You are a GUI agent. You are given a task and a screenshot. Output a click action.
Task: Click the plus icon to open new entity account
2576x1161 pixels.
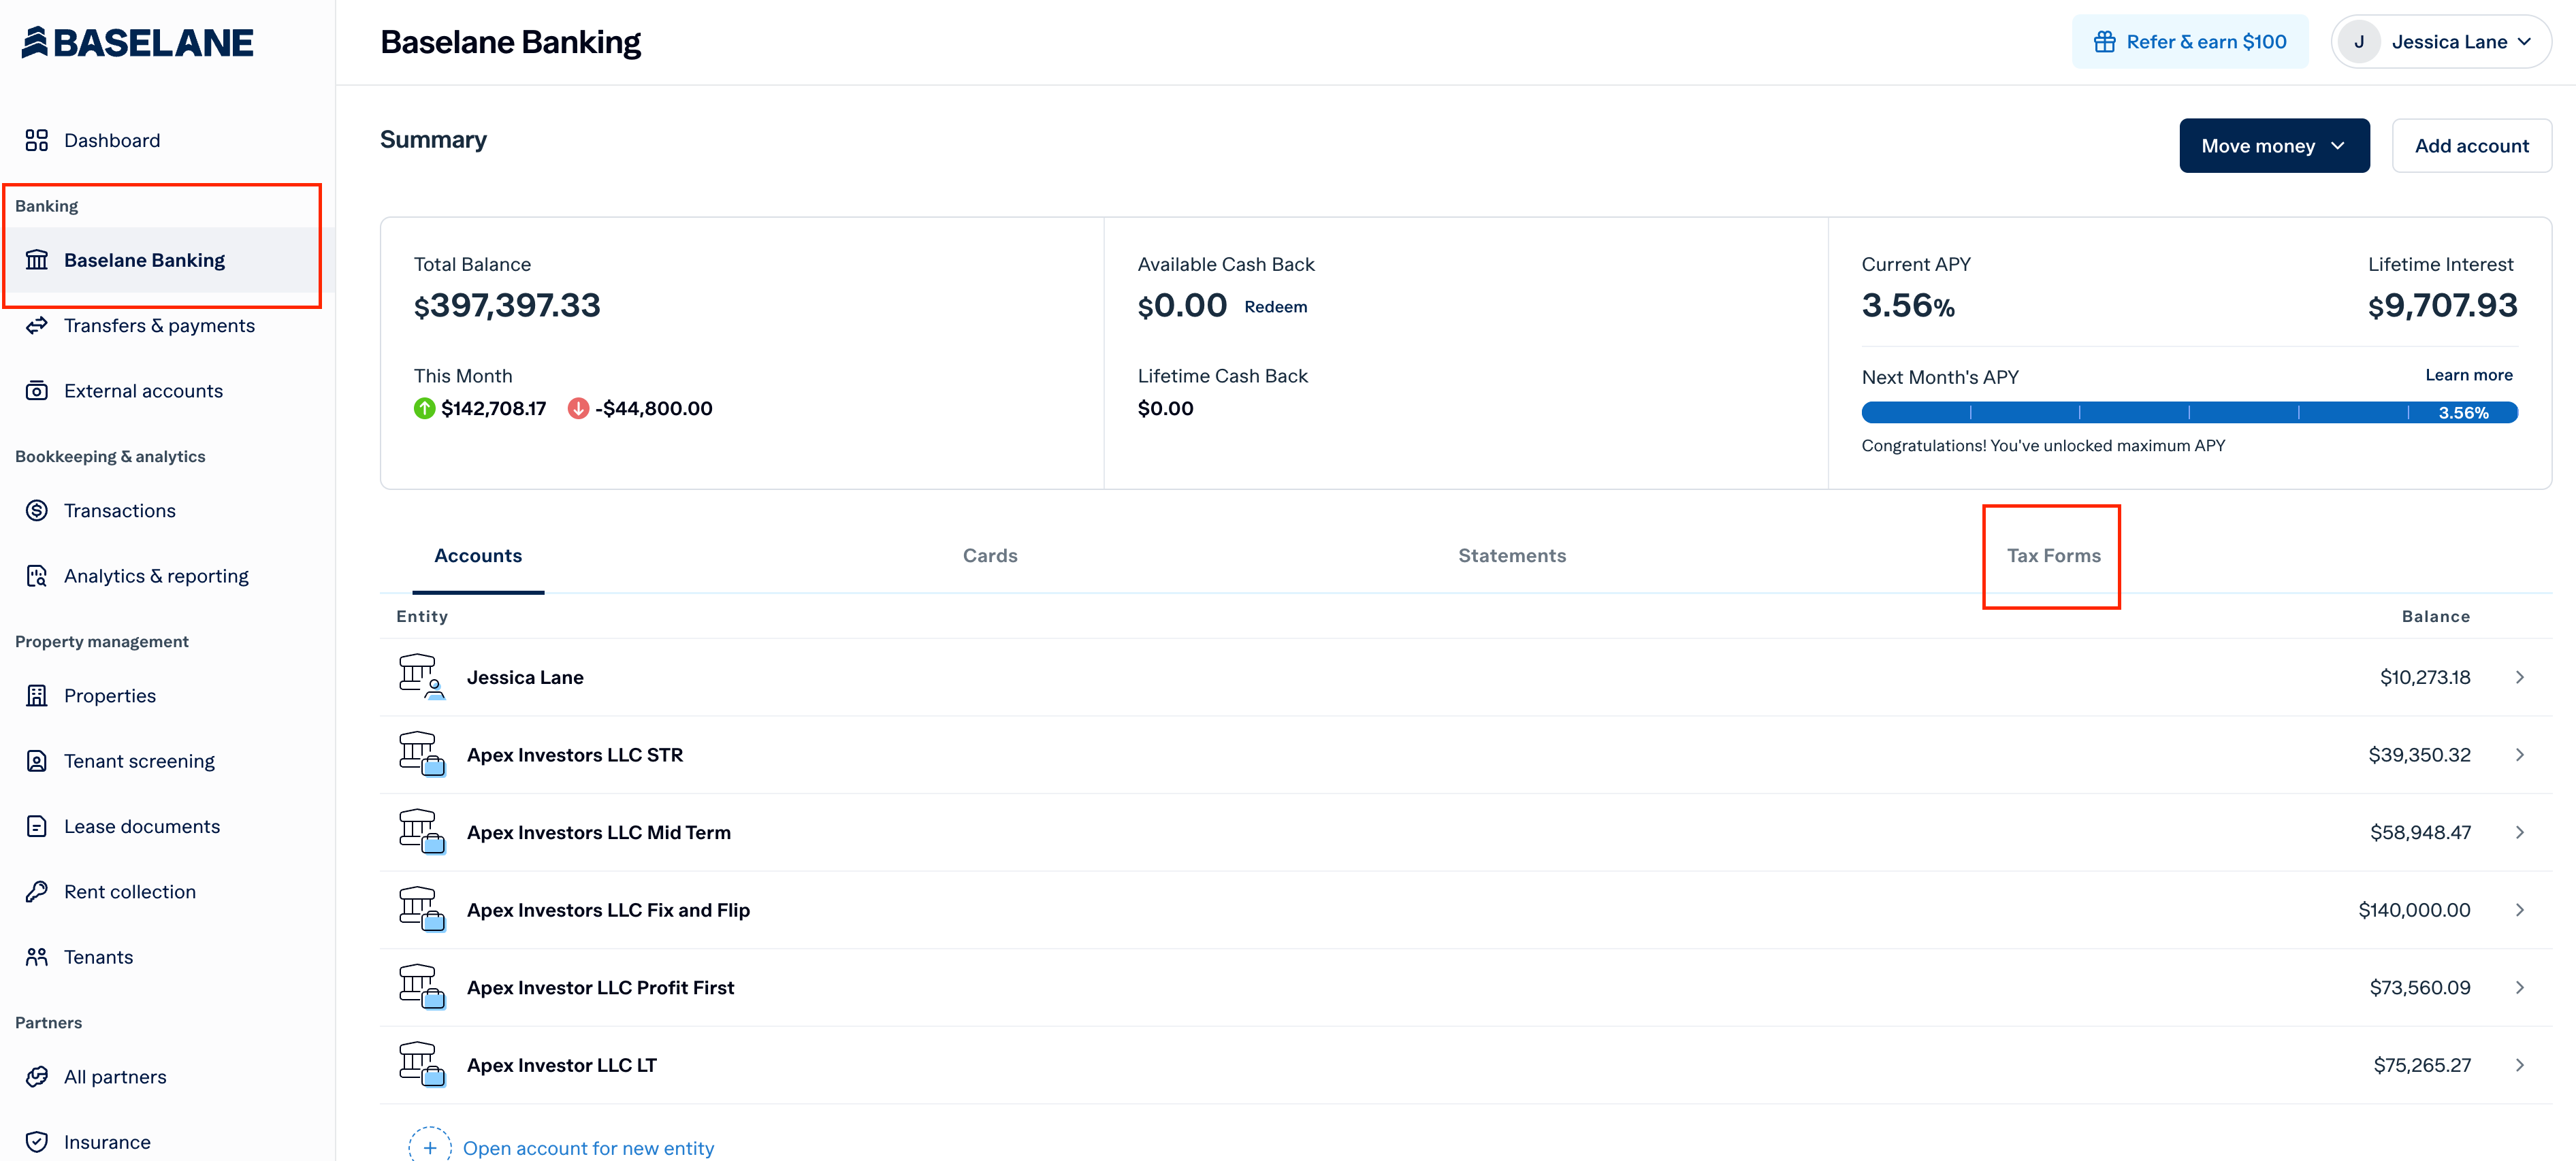tap(430, 1148)
